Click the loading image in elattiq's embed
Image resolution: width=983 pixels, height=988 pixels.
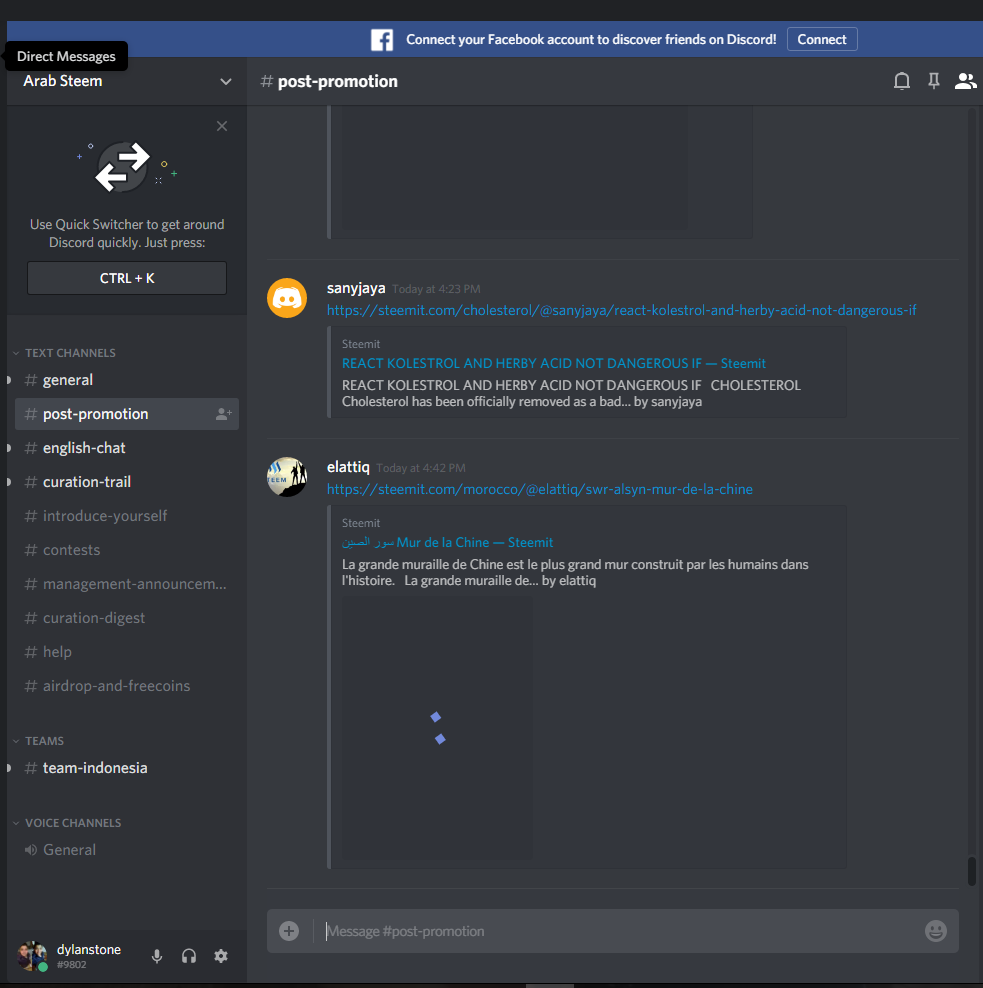tap(437, 728)
